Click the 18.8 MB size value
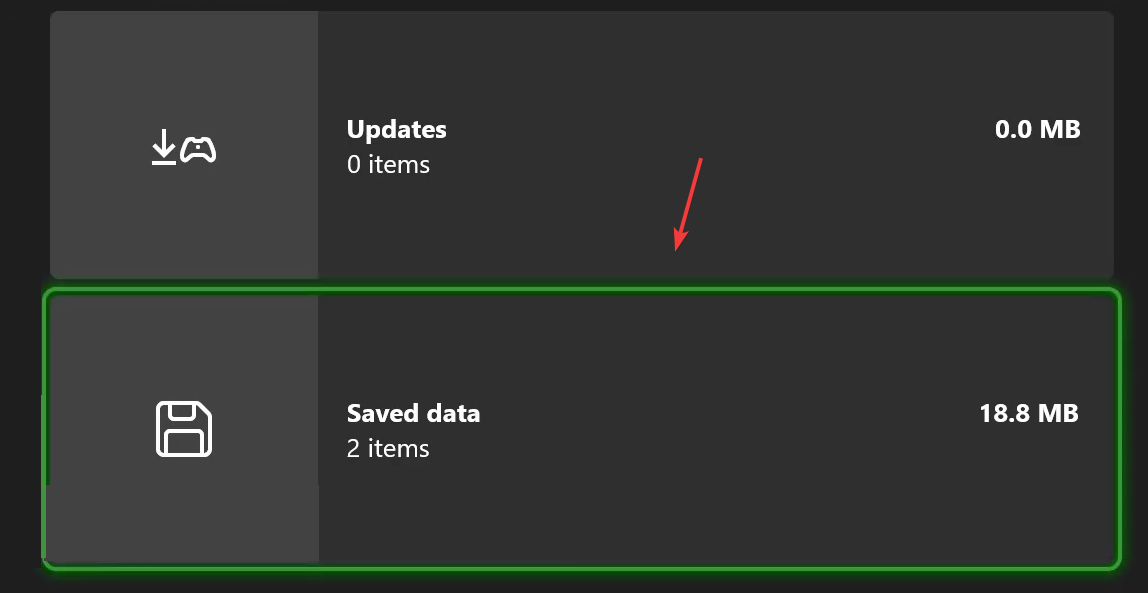 pos(1028,413)
